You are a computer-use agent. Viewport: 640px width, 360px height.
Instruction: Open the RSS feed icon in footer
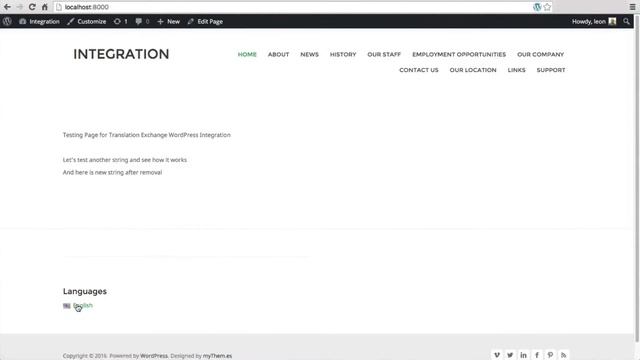(563, 355)
